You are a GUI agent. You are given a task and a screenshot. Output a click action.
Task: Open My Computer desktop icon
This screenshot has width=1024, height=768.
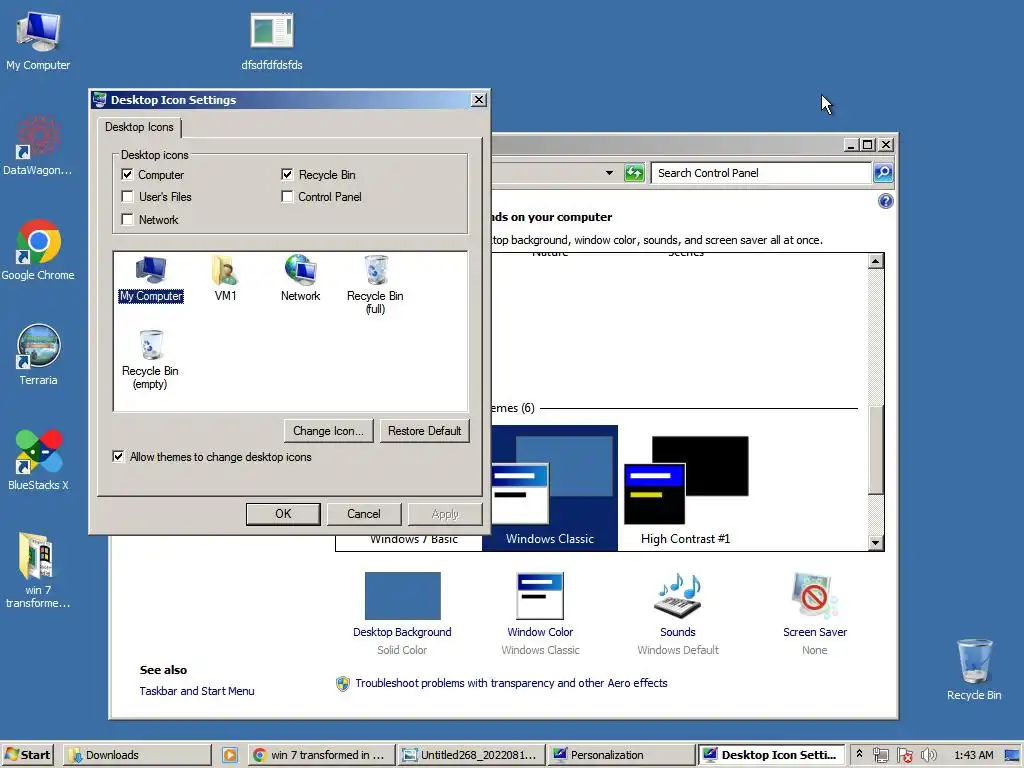click(38, 40)
